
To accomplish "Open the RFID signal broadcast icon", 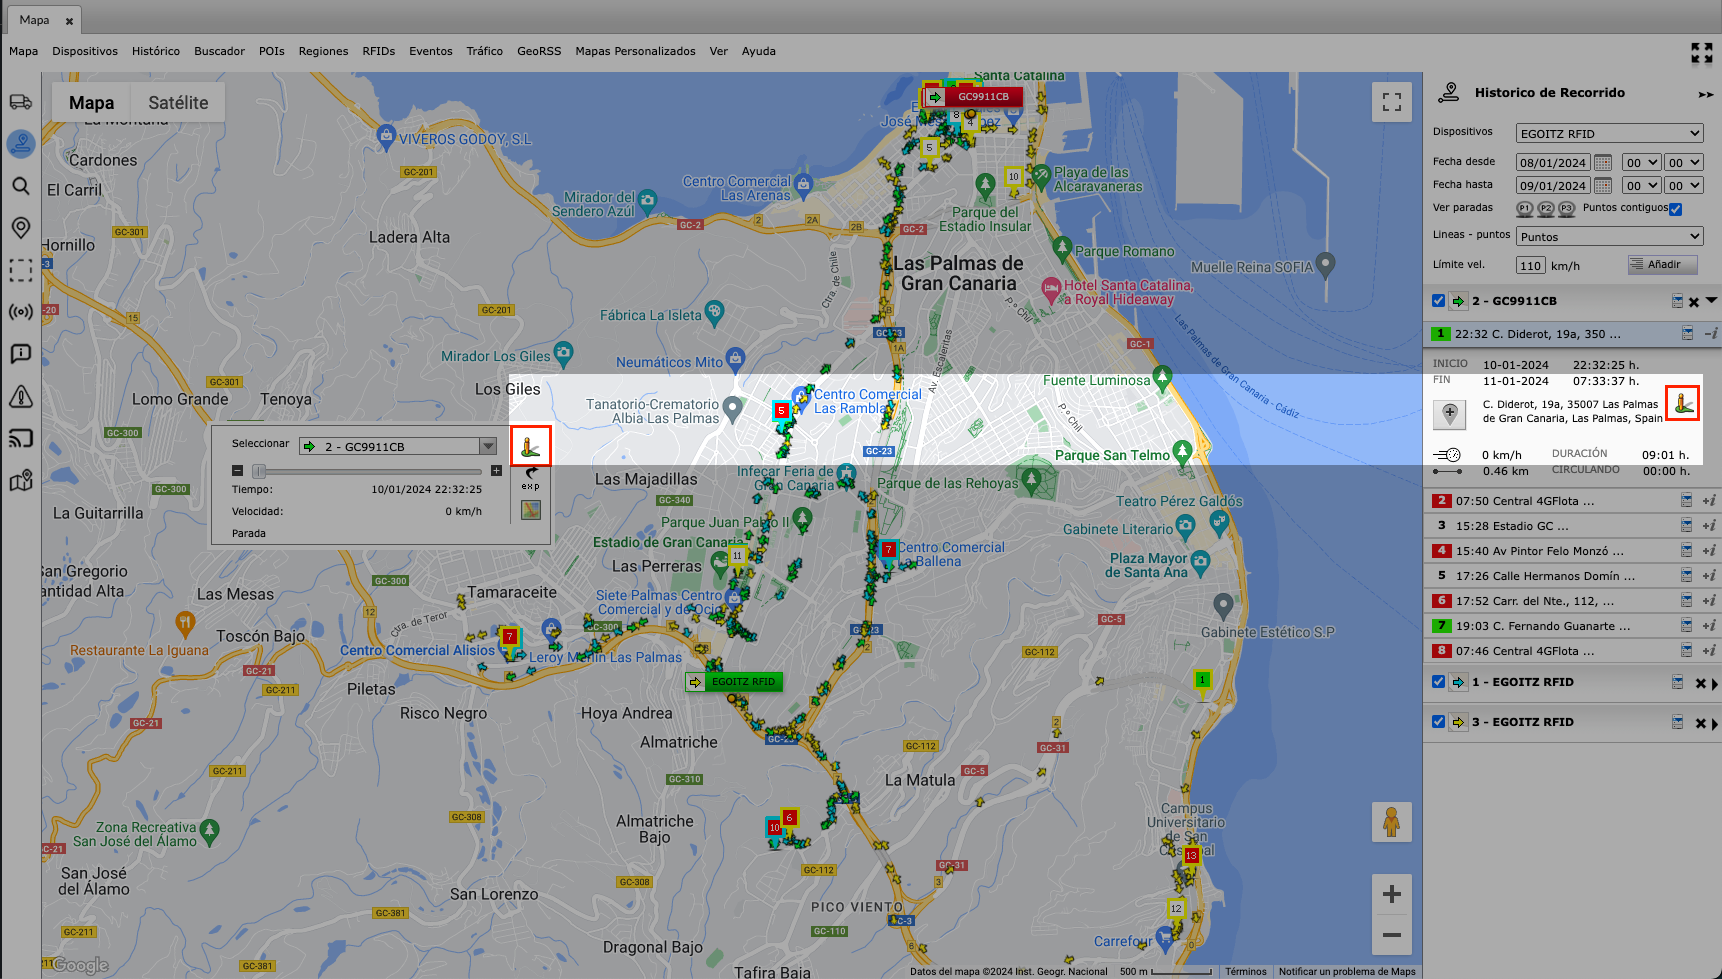I will 20,312.
